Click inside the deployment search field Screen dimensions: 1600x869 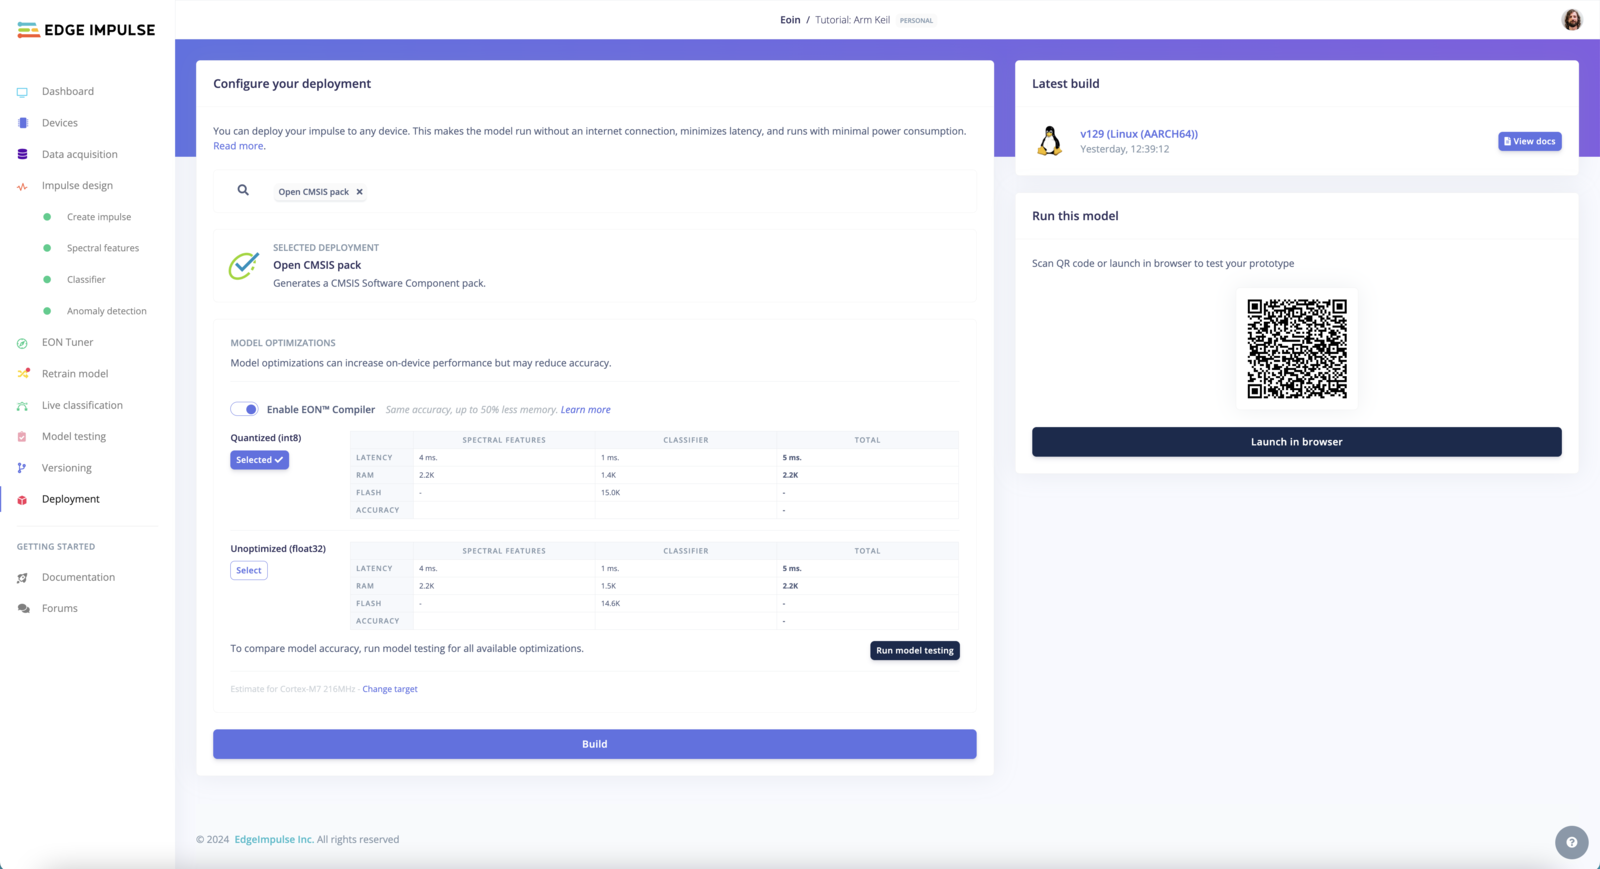pyautogui.click(x=595, y=191)
